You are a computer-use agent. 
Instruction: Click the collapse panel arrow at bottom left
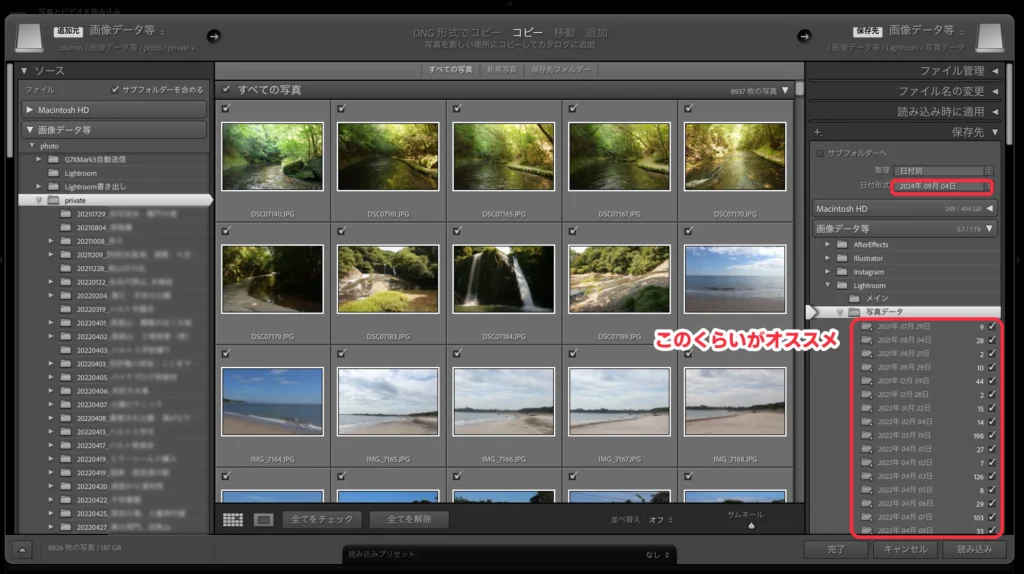(x=22, y=548)
